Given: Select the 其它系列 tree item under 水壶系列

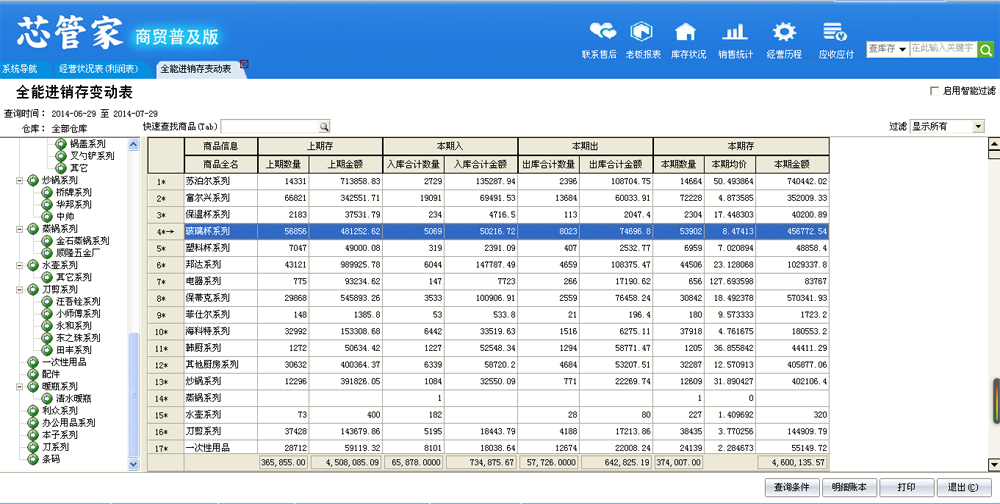Looking at the screenshot, I should [74, 277].
